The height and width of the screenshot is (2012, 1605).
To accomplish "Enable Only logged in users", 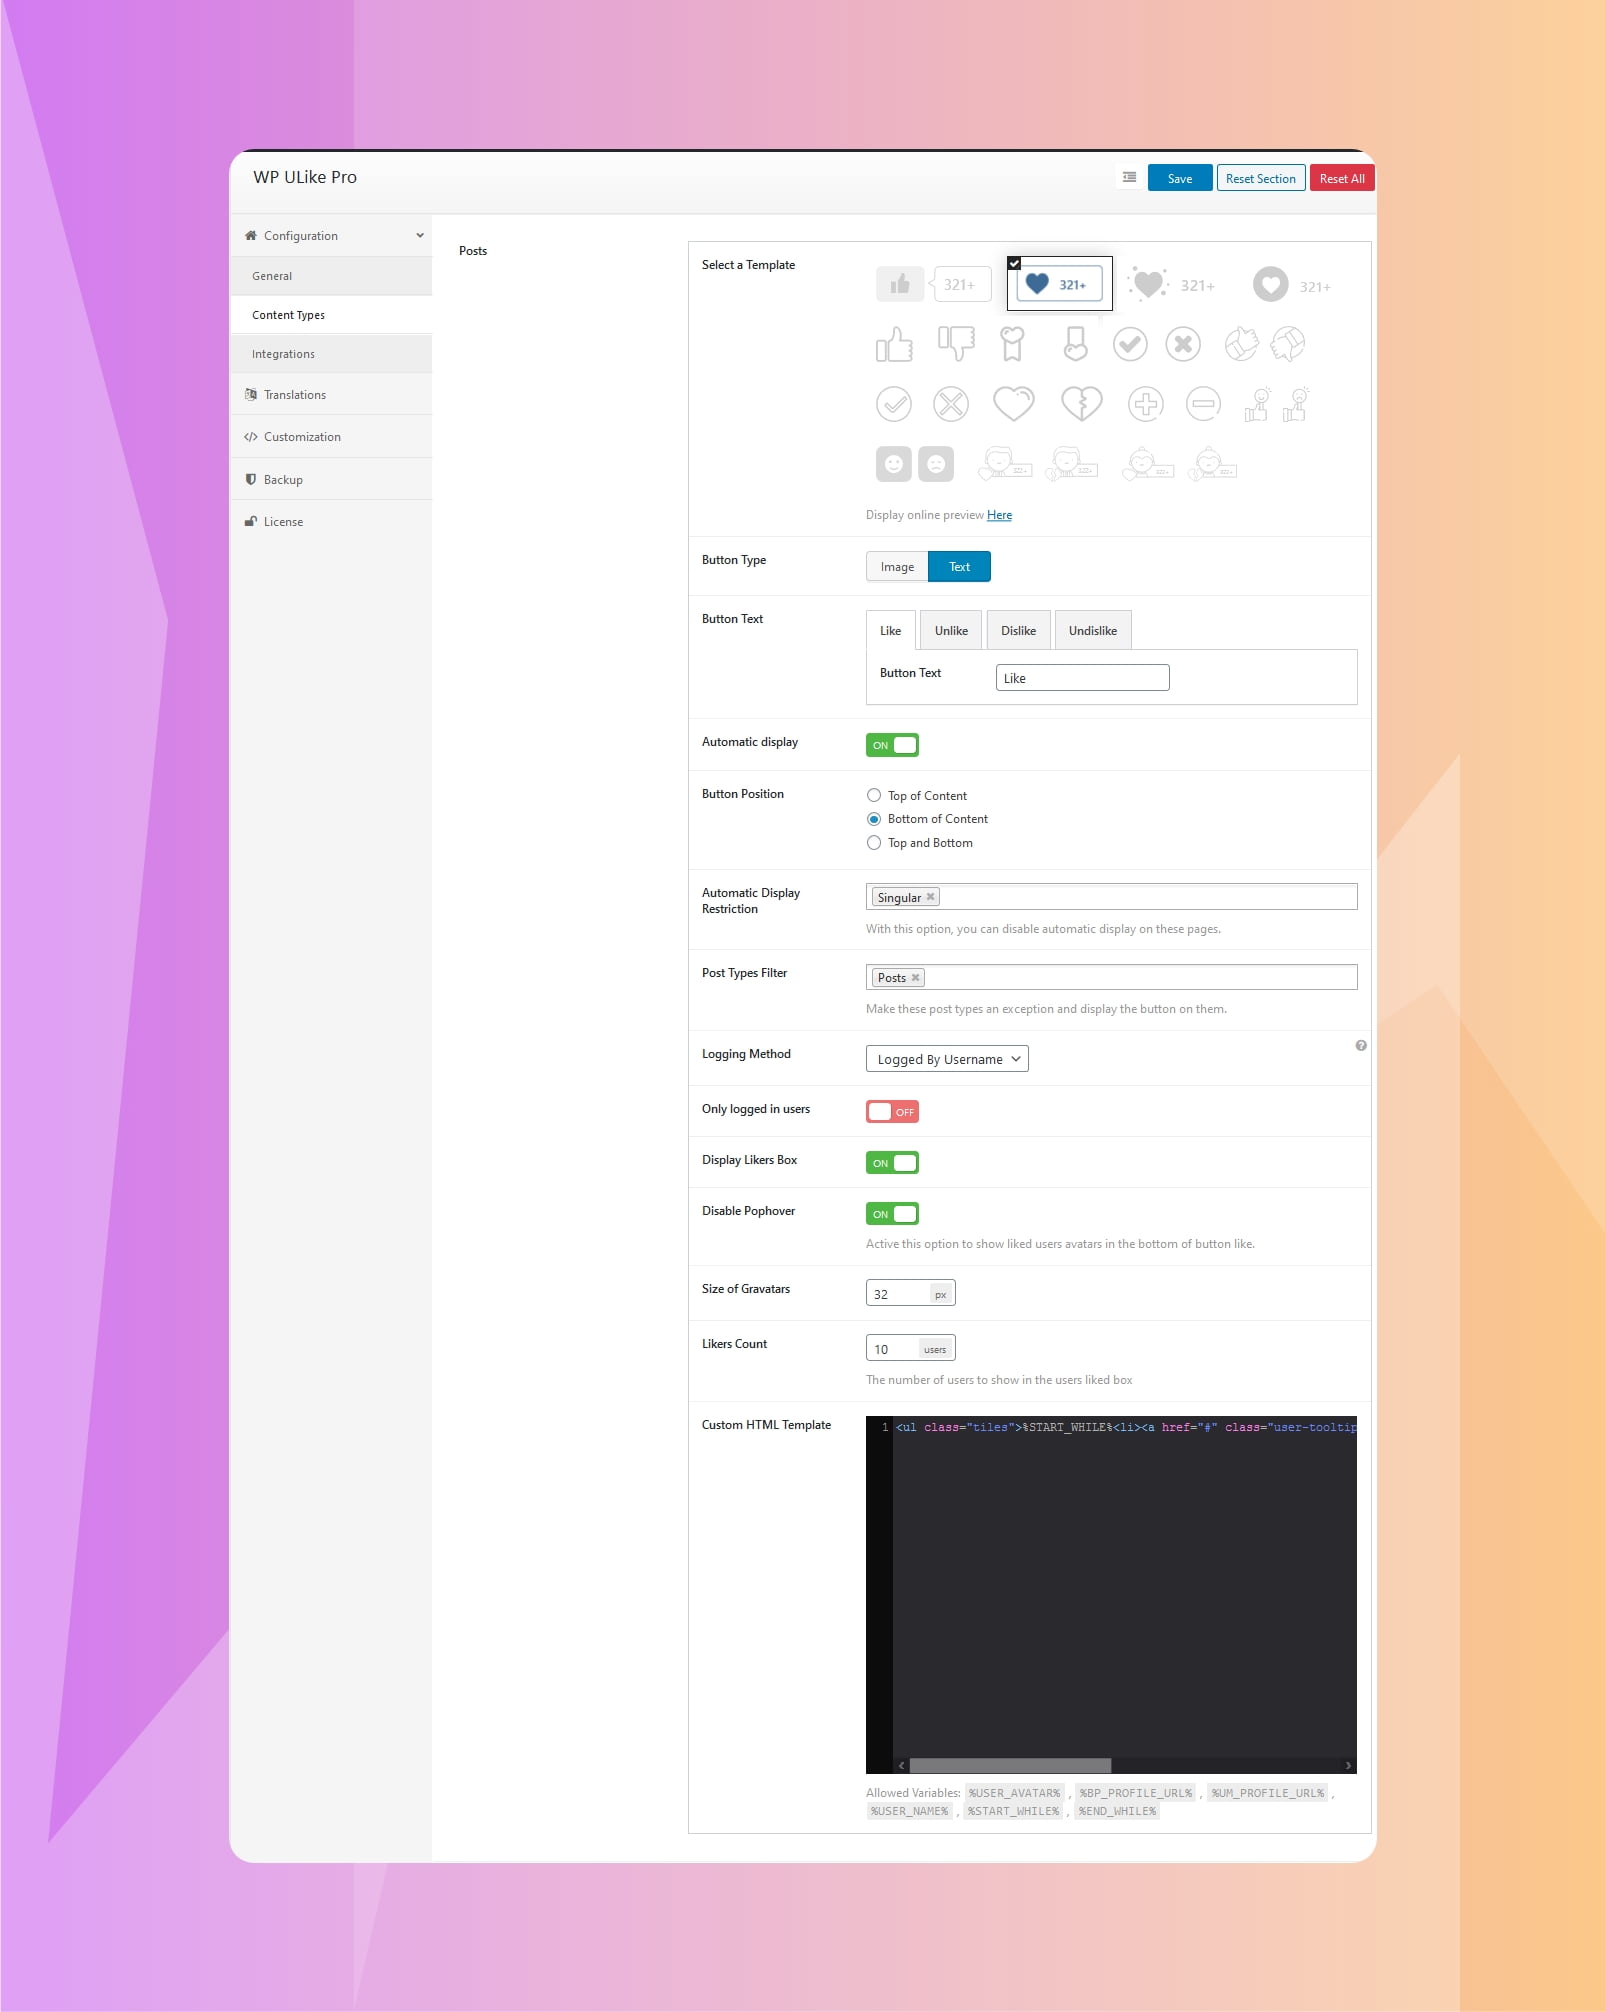I will pos(892,1111).
